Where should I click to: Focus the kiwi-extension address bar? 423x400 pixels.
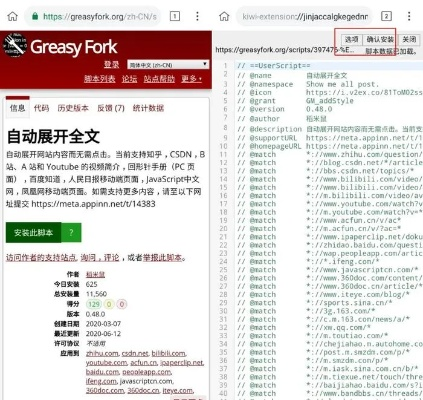[304, 16]
